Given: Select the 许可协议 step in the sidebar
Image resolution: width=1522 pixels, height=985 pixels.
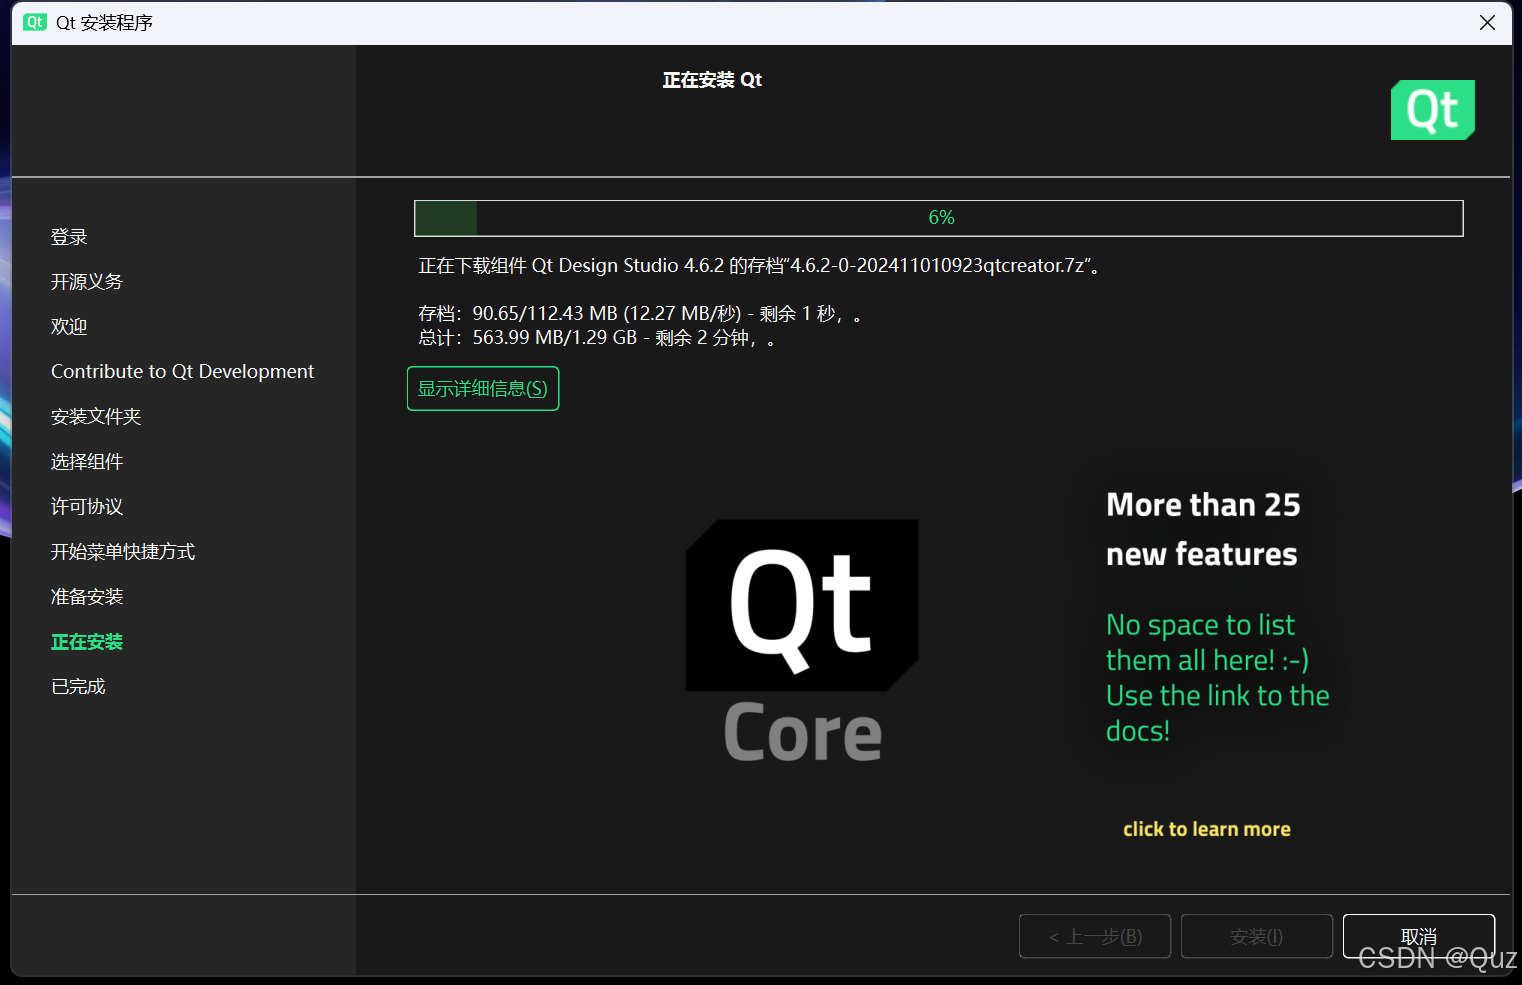Looking at the screenshot, I should tap(87, 506).
